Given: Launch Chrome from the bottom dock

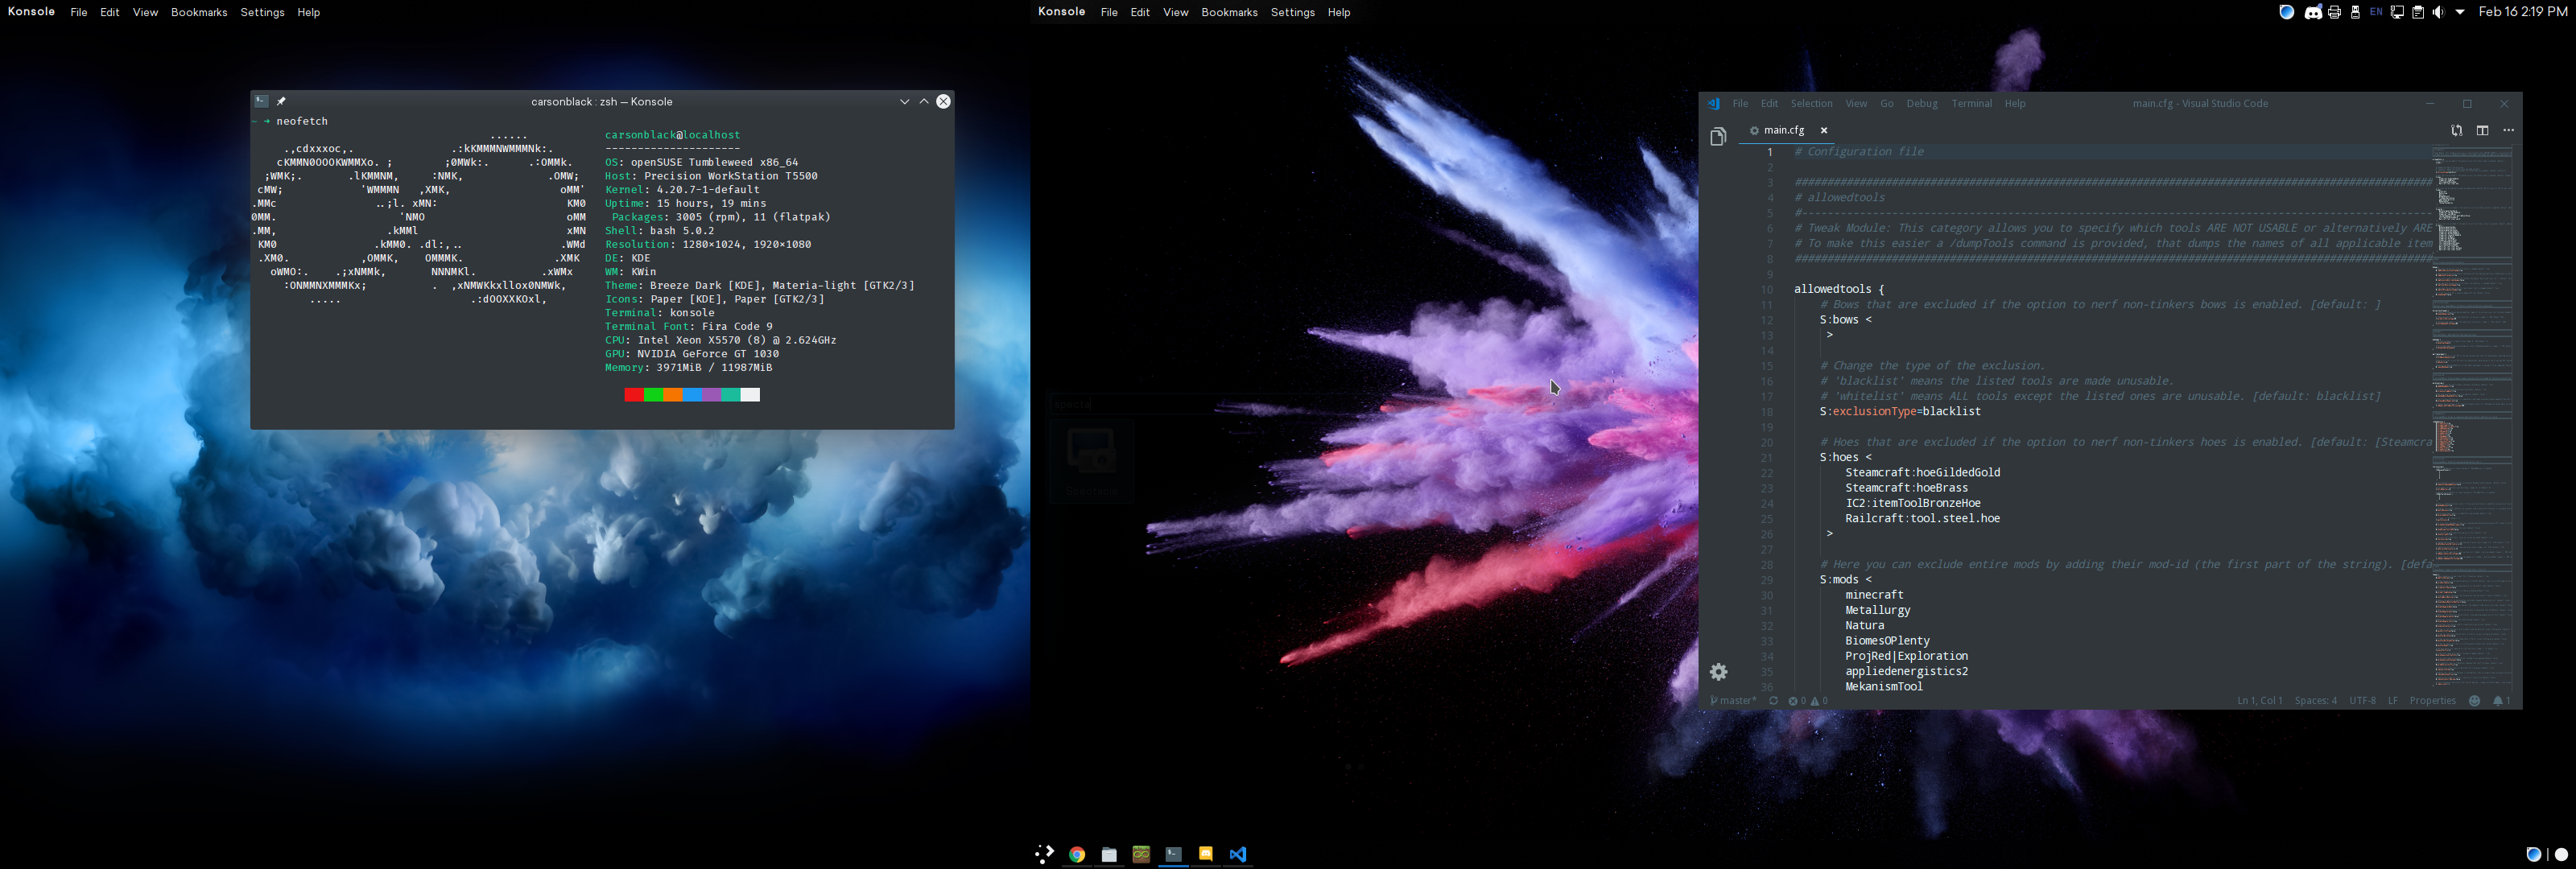Looking at the screenshot, I should pyautogui.click(x=1077, y=854).
